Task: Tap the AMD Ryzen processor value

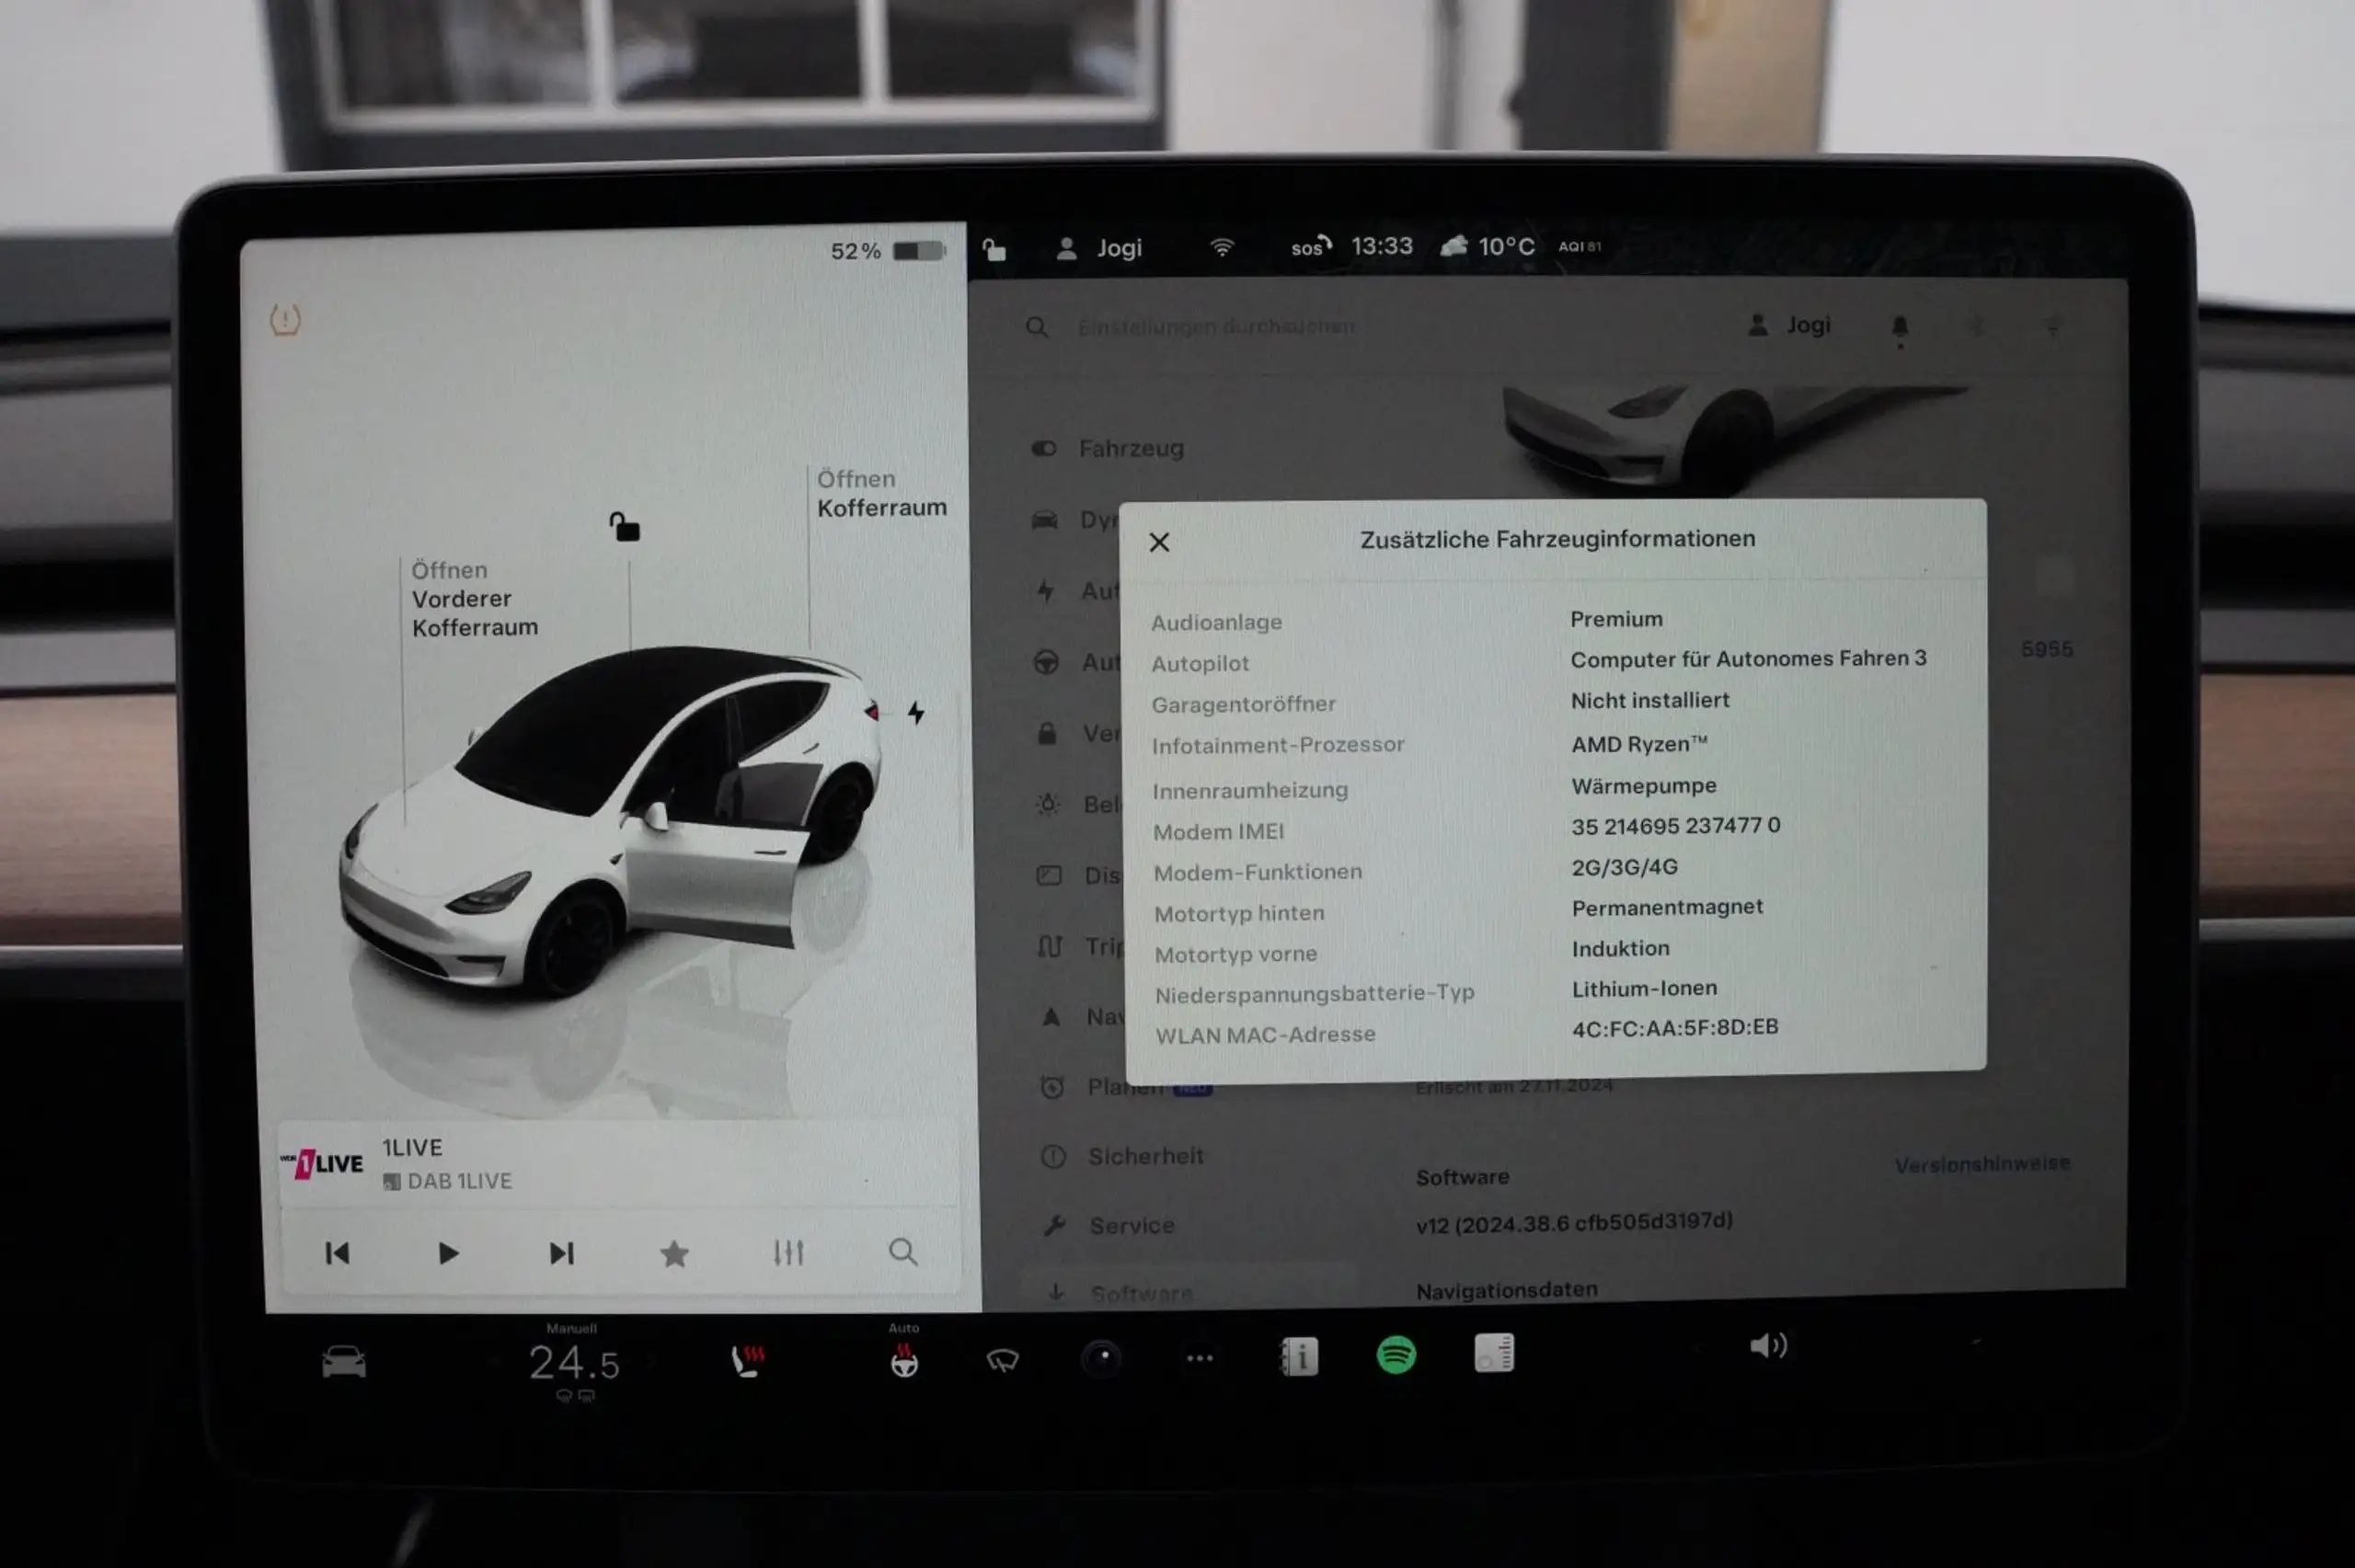Action: tap(1639, 744)
